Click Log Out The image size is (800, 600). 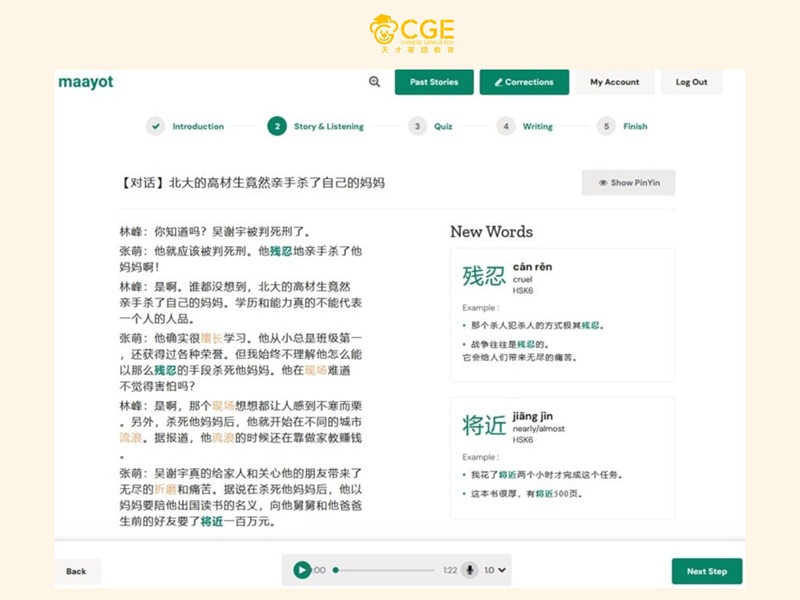click(x=691, y=82)
